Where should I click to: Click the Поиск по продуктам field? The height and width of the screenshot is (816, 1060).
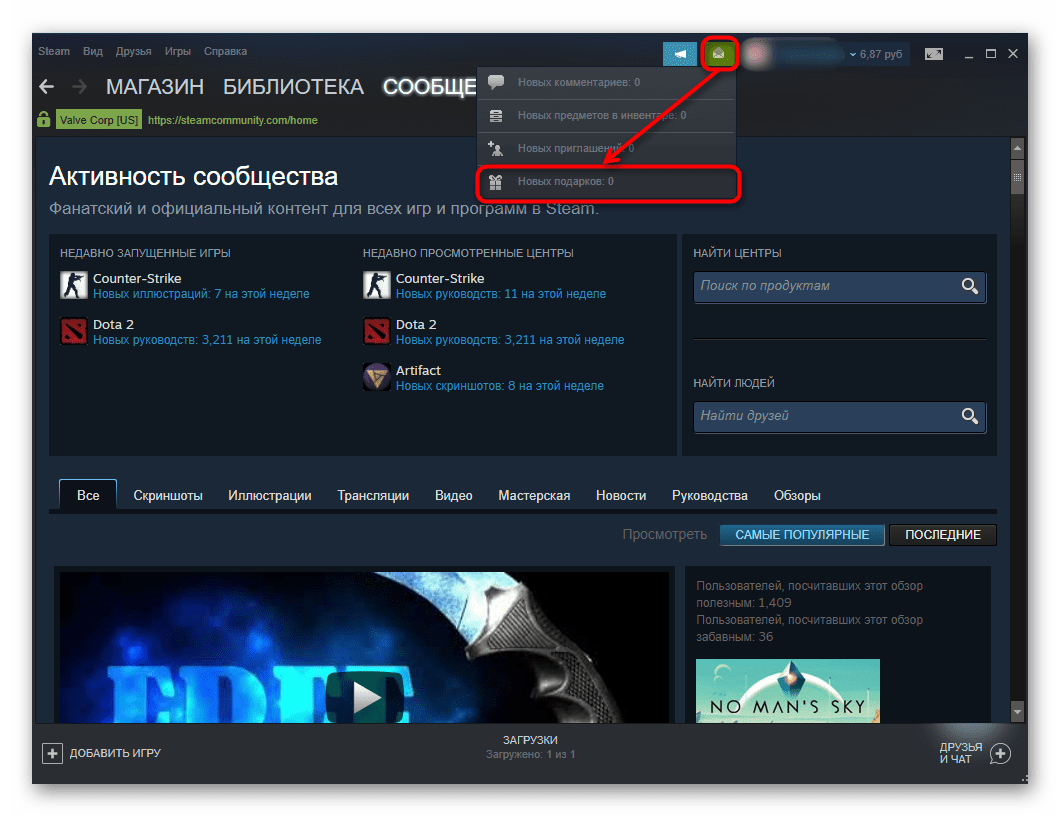click(x=840, y=287)
